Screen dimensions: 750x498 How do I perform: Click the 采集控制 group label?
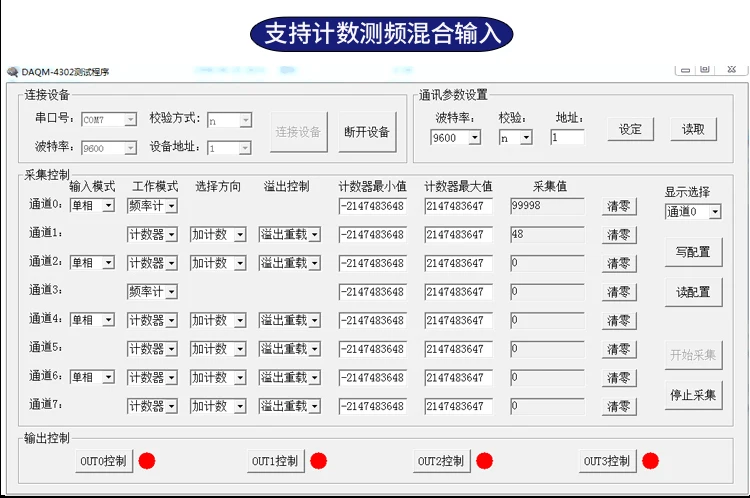coord(47,175)
